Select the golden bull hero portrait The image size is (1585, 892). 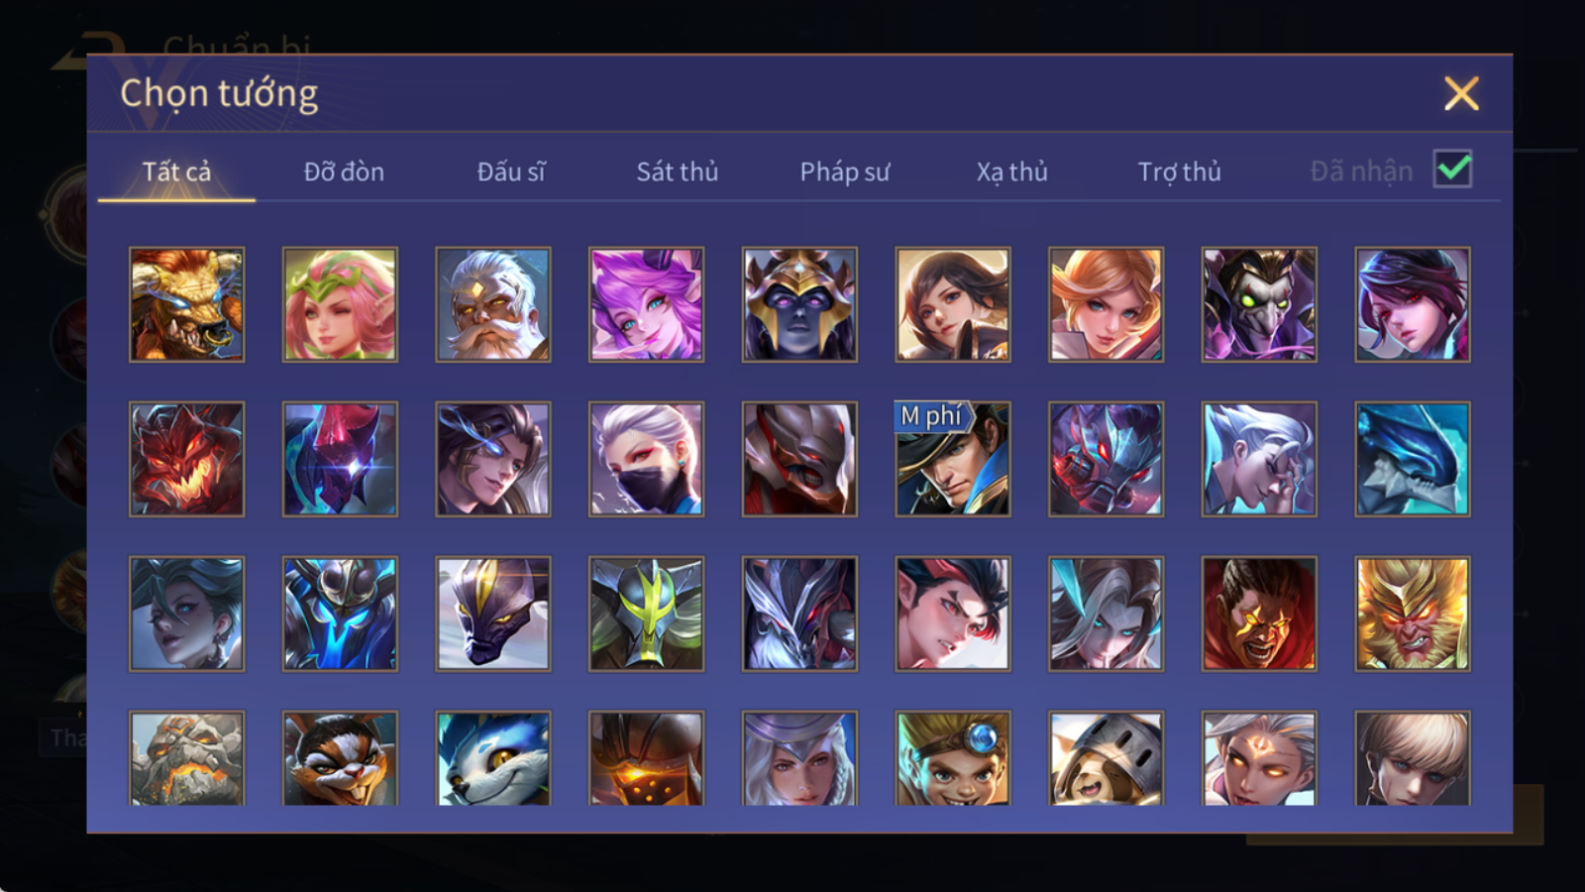[187, 304]
